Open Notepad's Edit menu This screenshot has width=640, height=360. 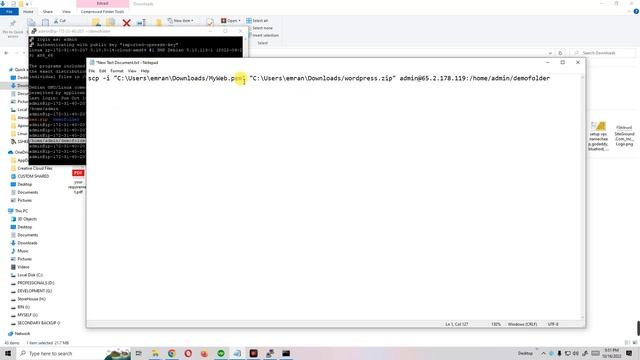pyautogui.click(x=102, y=71)
